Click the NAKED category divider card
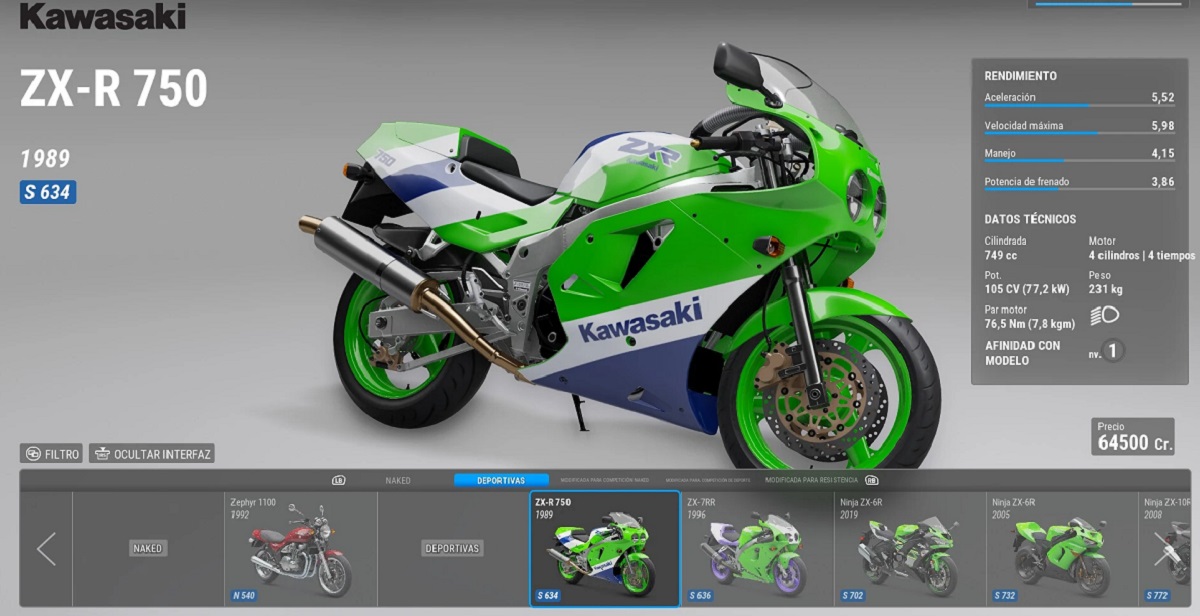The image size is (1200, 616). (148, 549)
